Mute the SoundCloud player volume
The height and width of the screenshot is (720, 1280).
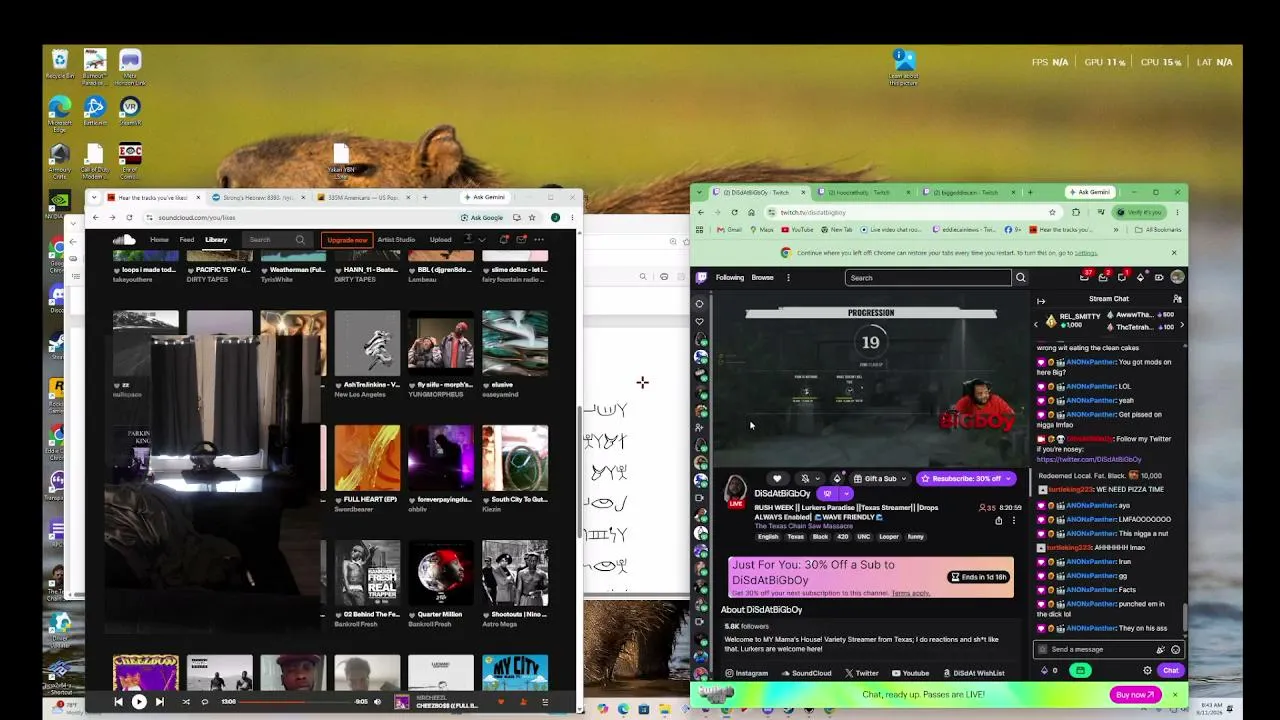pos(377,702)
